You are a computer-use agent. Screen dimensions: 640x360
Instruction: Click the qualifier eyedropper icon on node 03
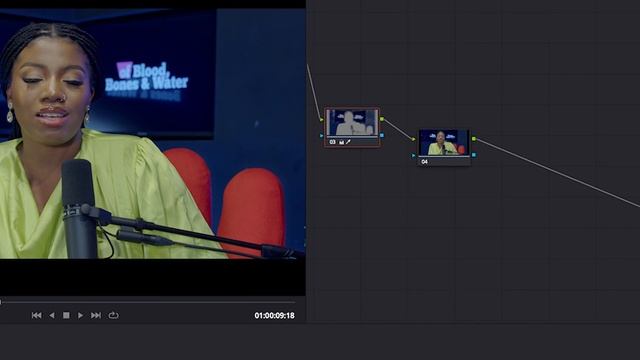point(348,142)
